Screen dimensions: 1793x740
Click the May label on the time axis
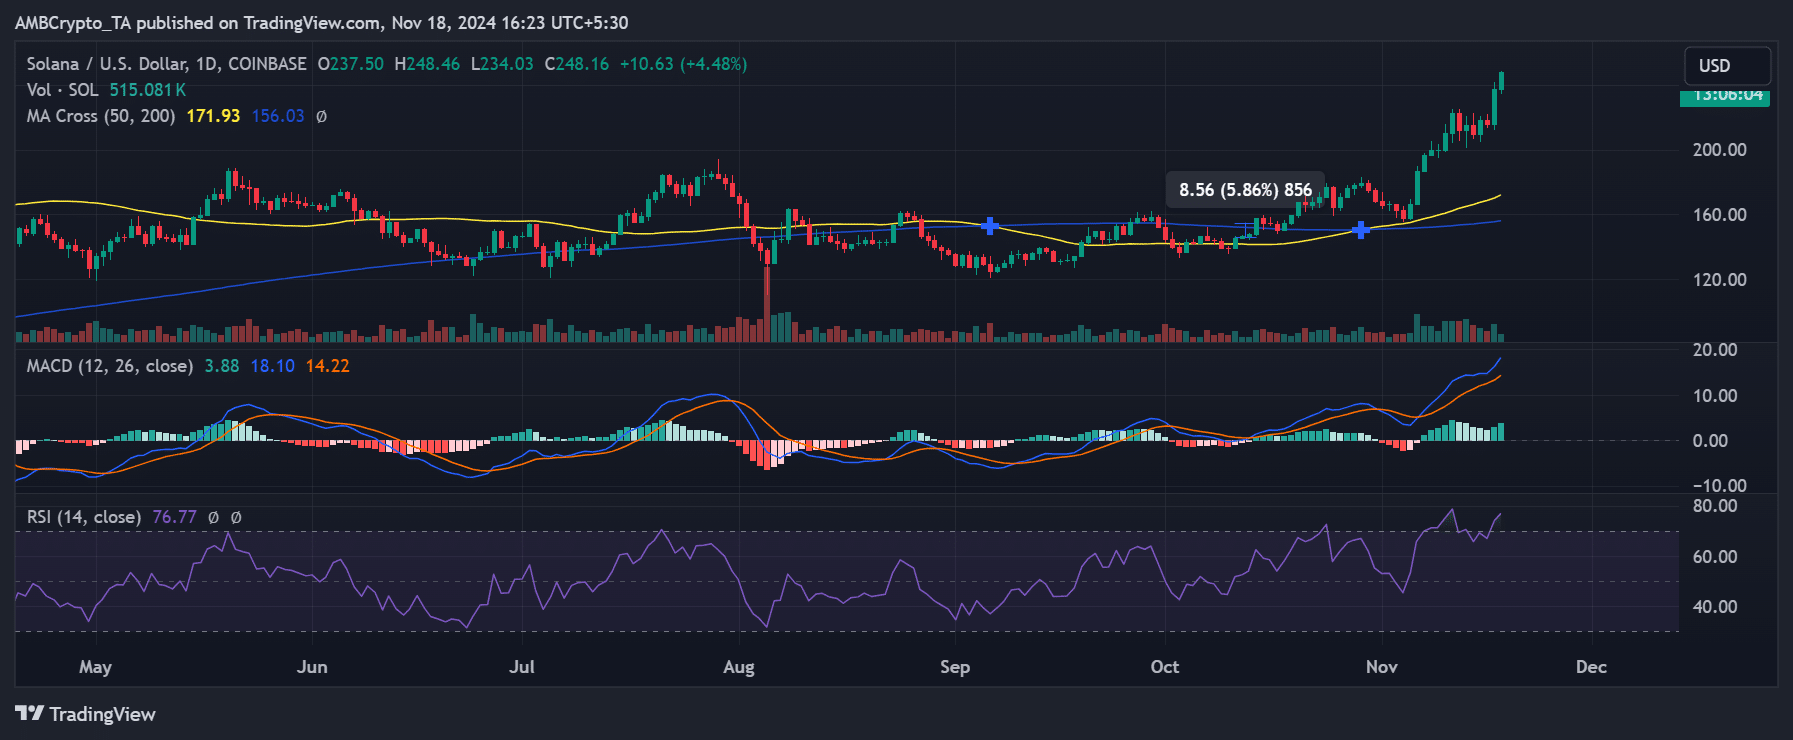coord(96,667)
